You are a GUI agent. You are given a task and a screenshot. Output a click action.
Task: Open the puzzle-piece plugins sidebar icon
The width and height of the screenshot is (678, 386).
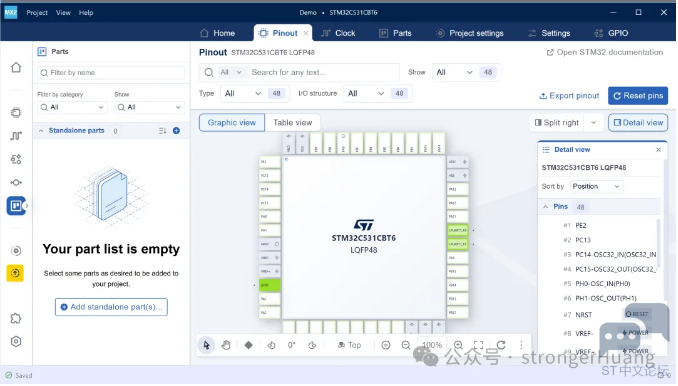click(16, 319)
